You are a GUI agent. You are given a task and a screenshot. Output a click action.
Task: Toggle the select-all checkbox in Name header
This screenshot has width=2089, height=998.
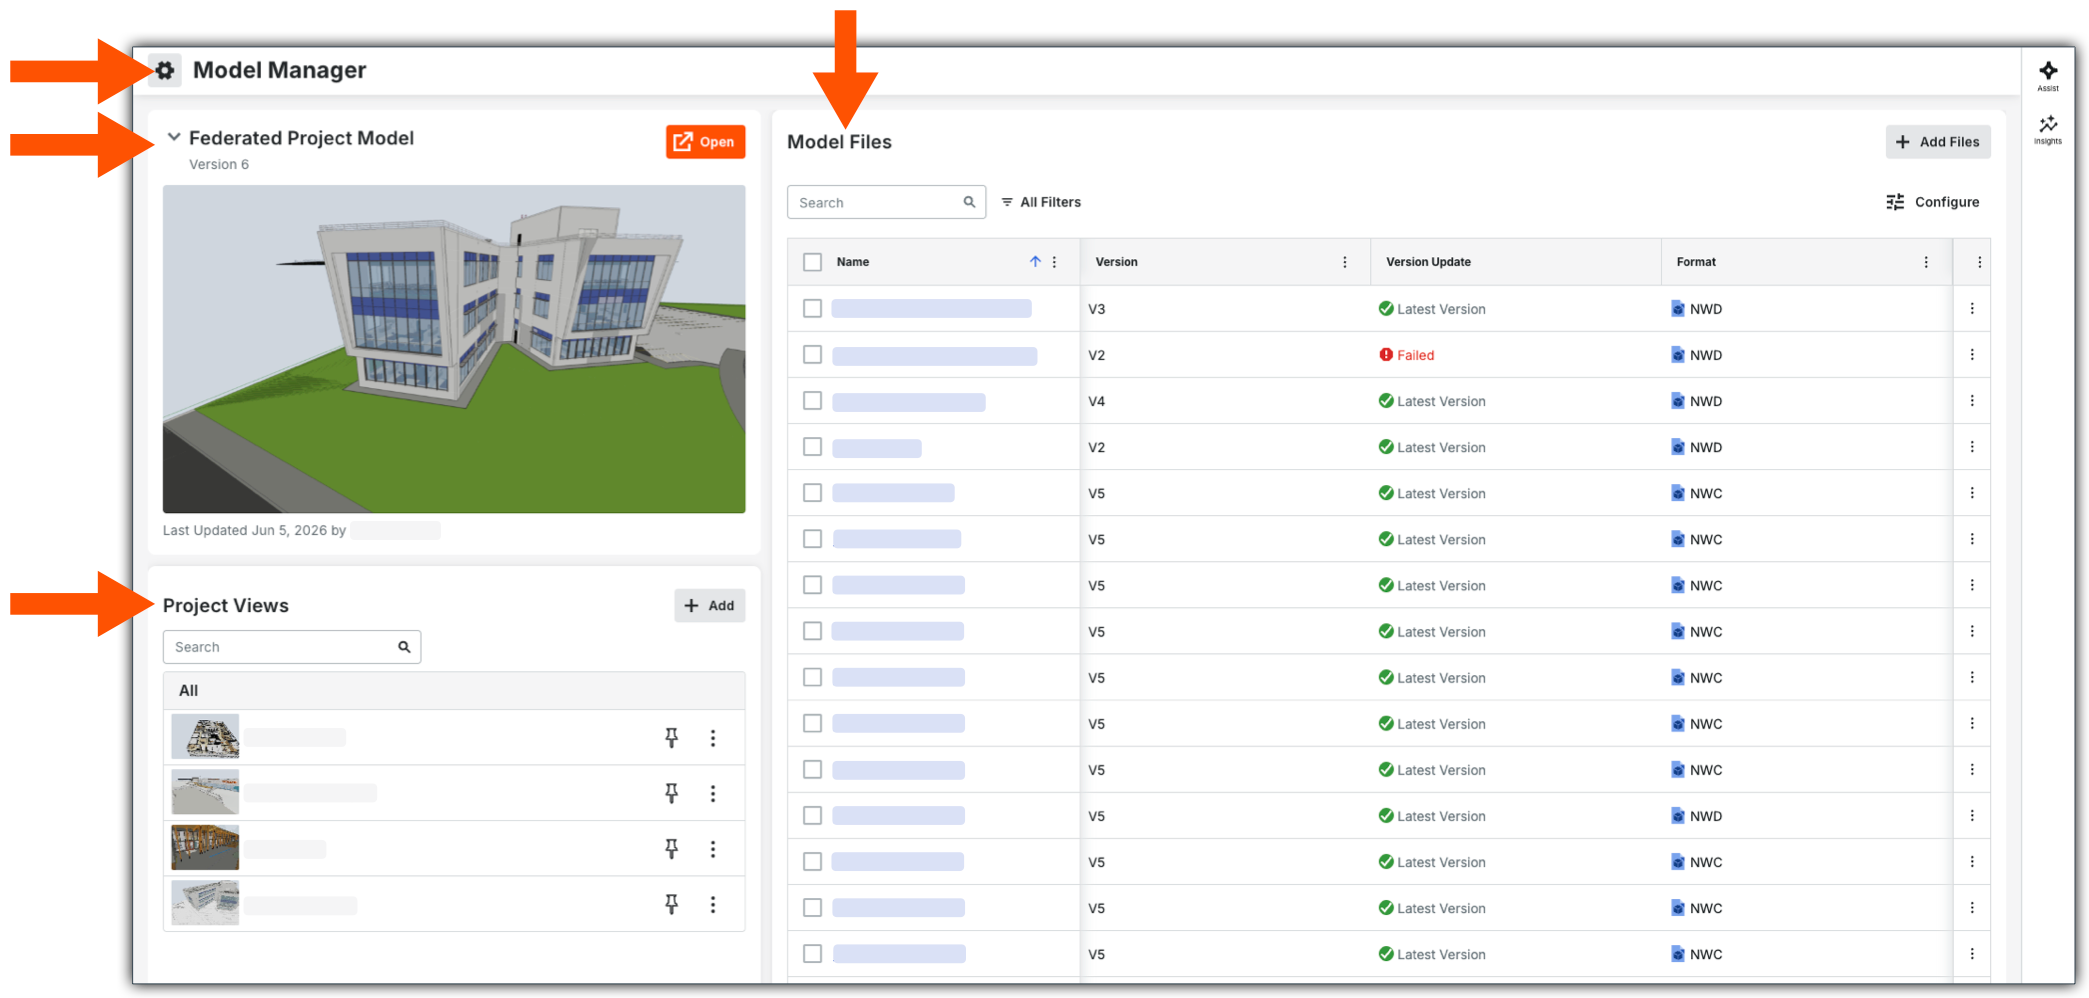click(x=812, y=262)
